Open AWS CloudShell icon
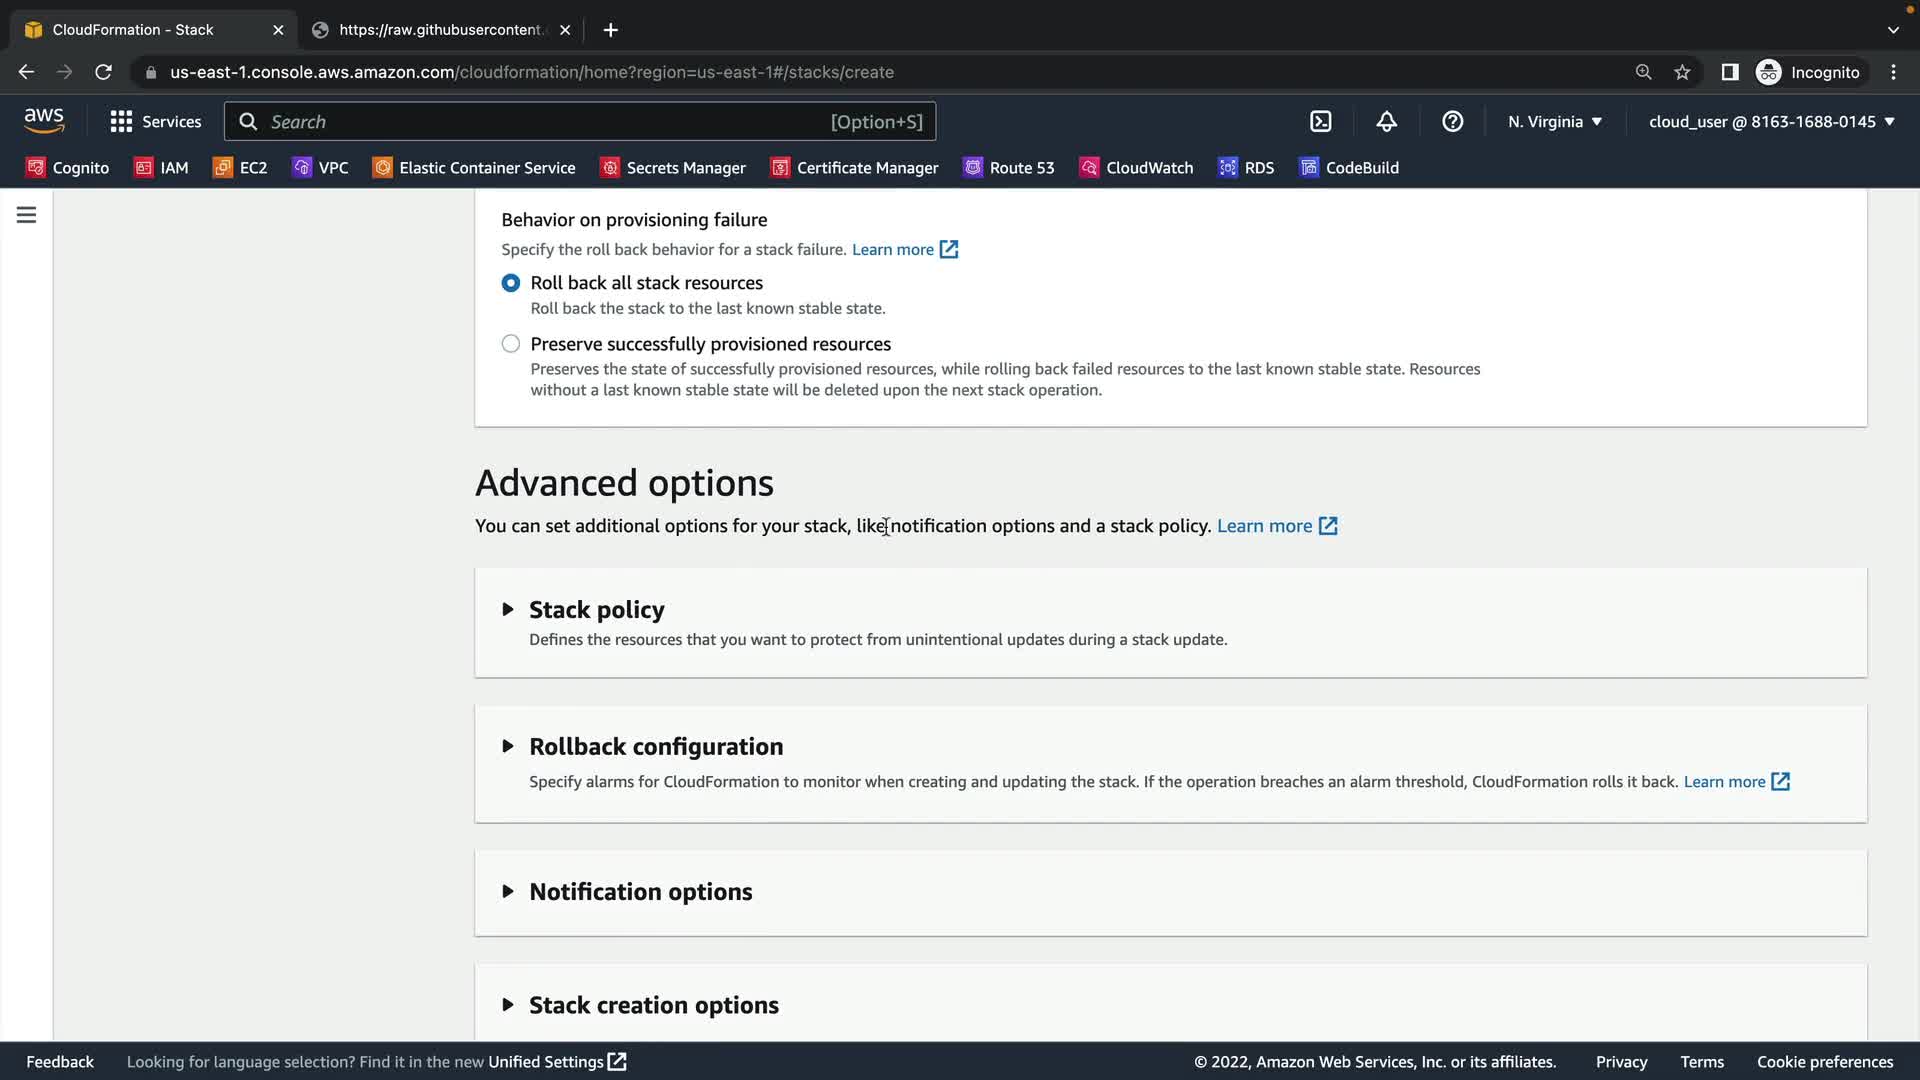Image resolution: width=1920 pixels, height=1080 pixels. [1321, 121]
